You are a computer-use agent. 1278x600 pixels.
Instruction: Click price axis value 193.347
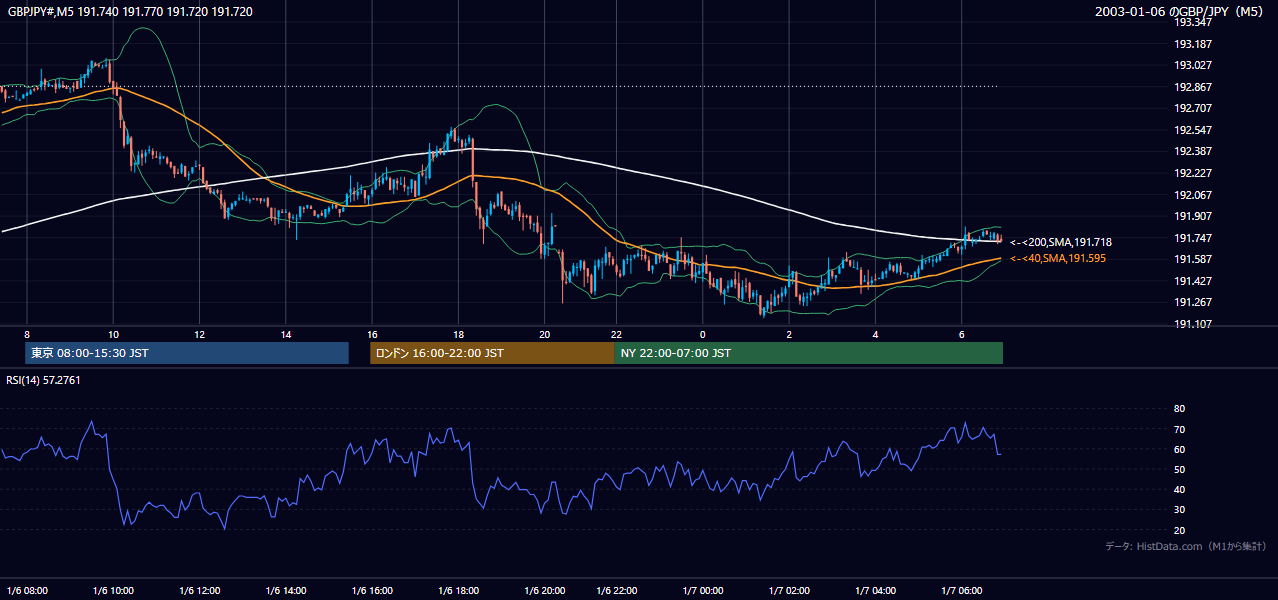tap(1193, 22)
